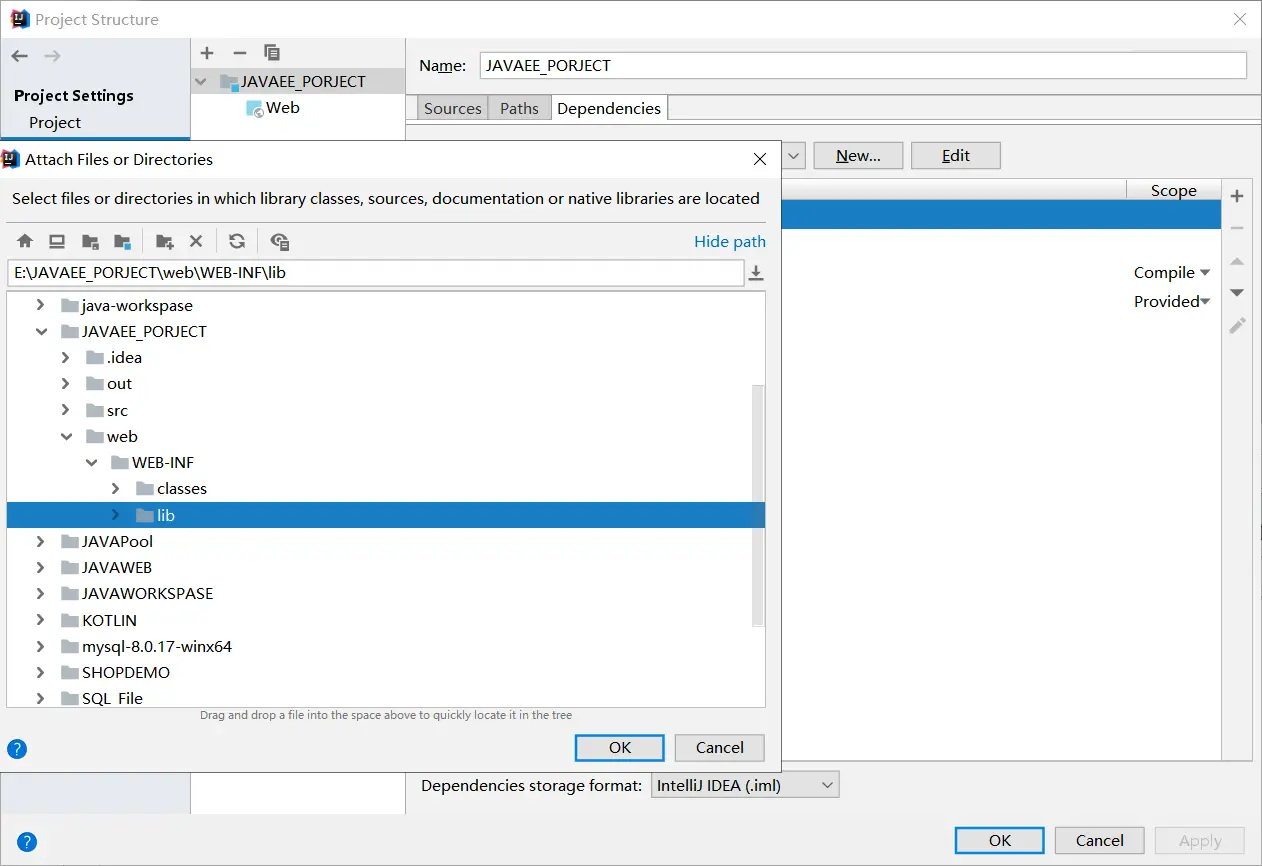The image size is (1262, 866).
Task: Expand the java-workspase folder
Action: click(40, 305)
